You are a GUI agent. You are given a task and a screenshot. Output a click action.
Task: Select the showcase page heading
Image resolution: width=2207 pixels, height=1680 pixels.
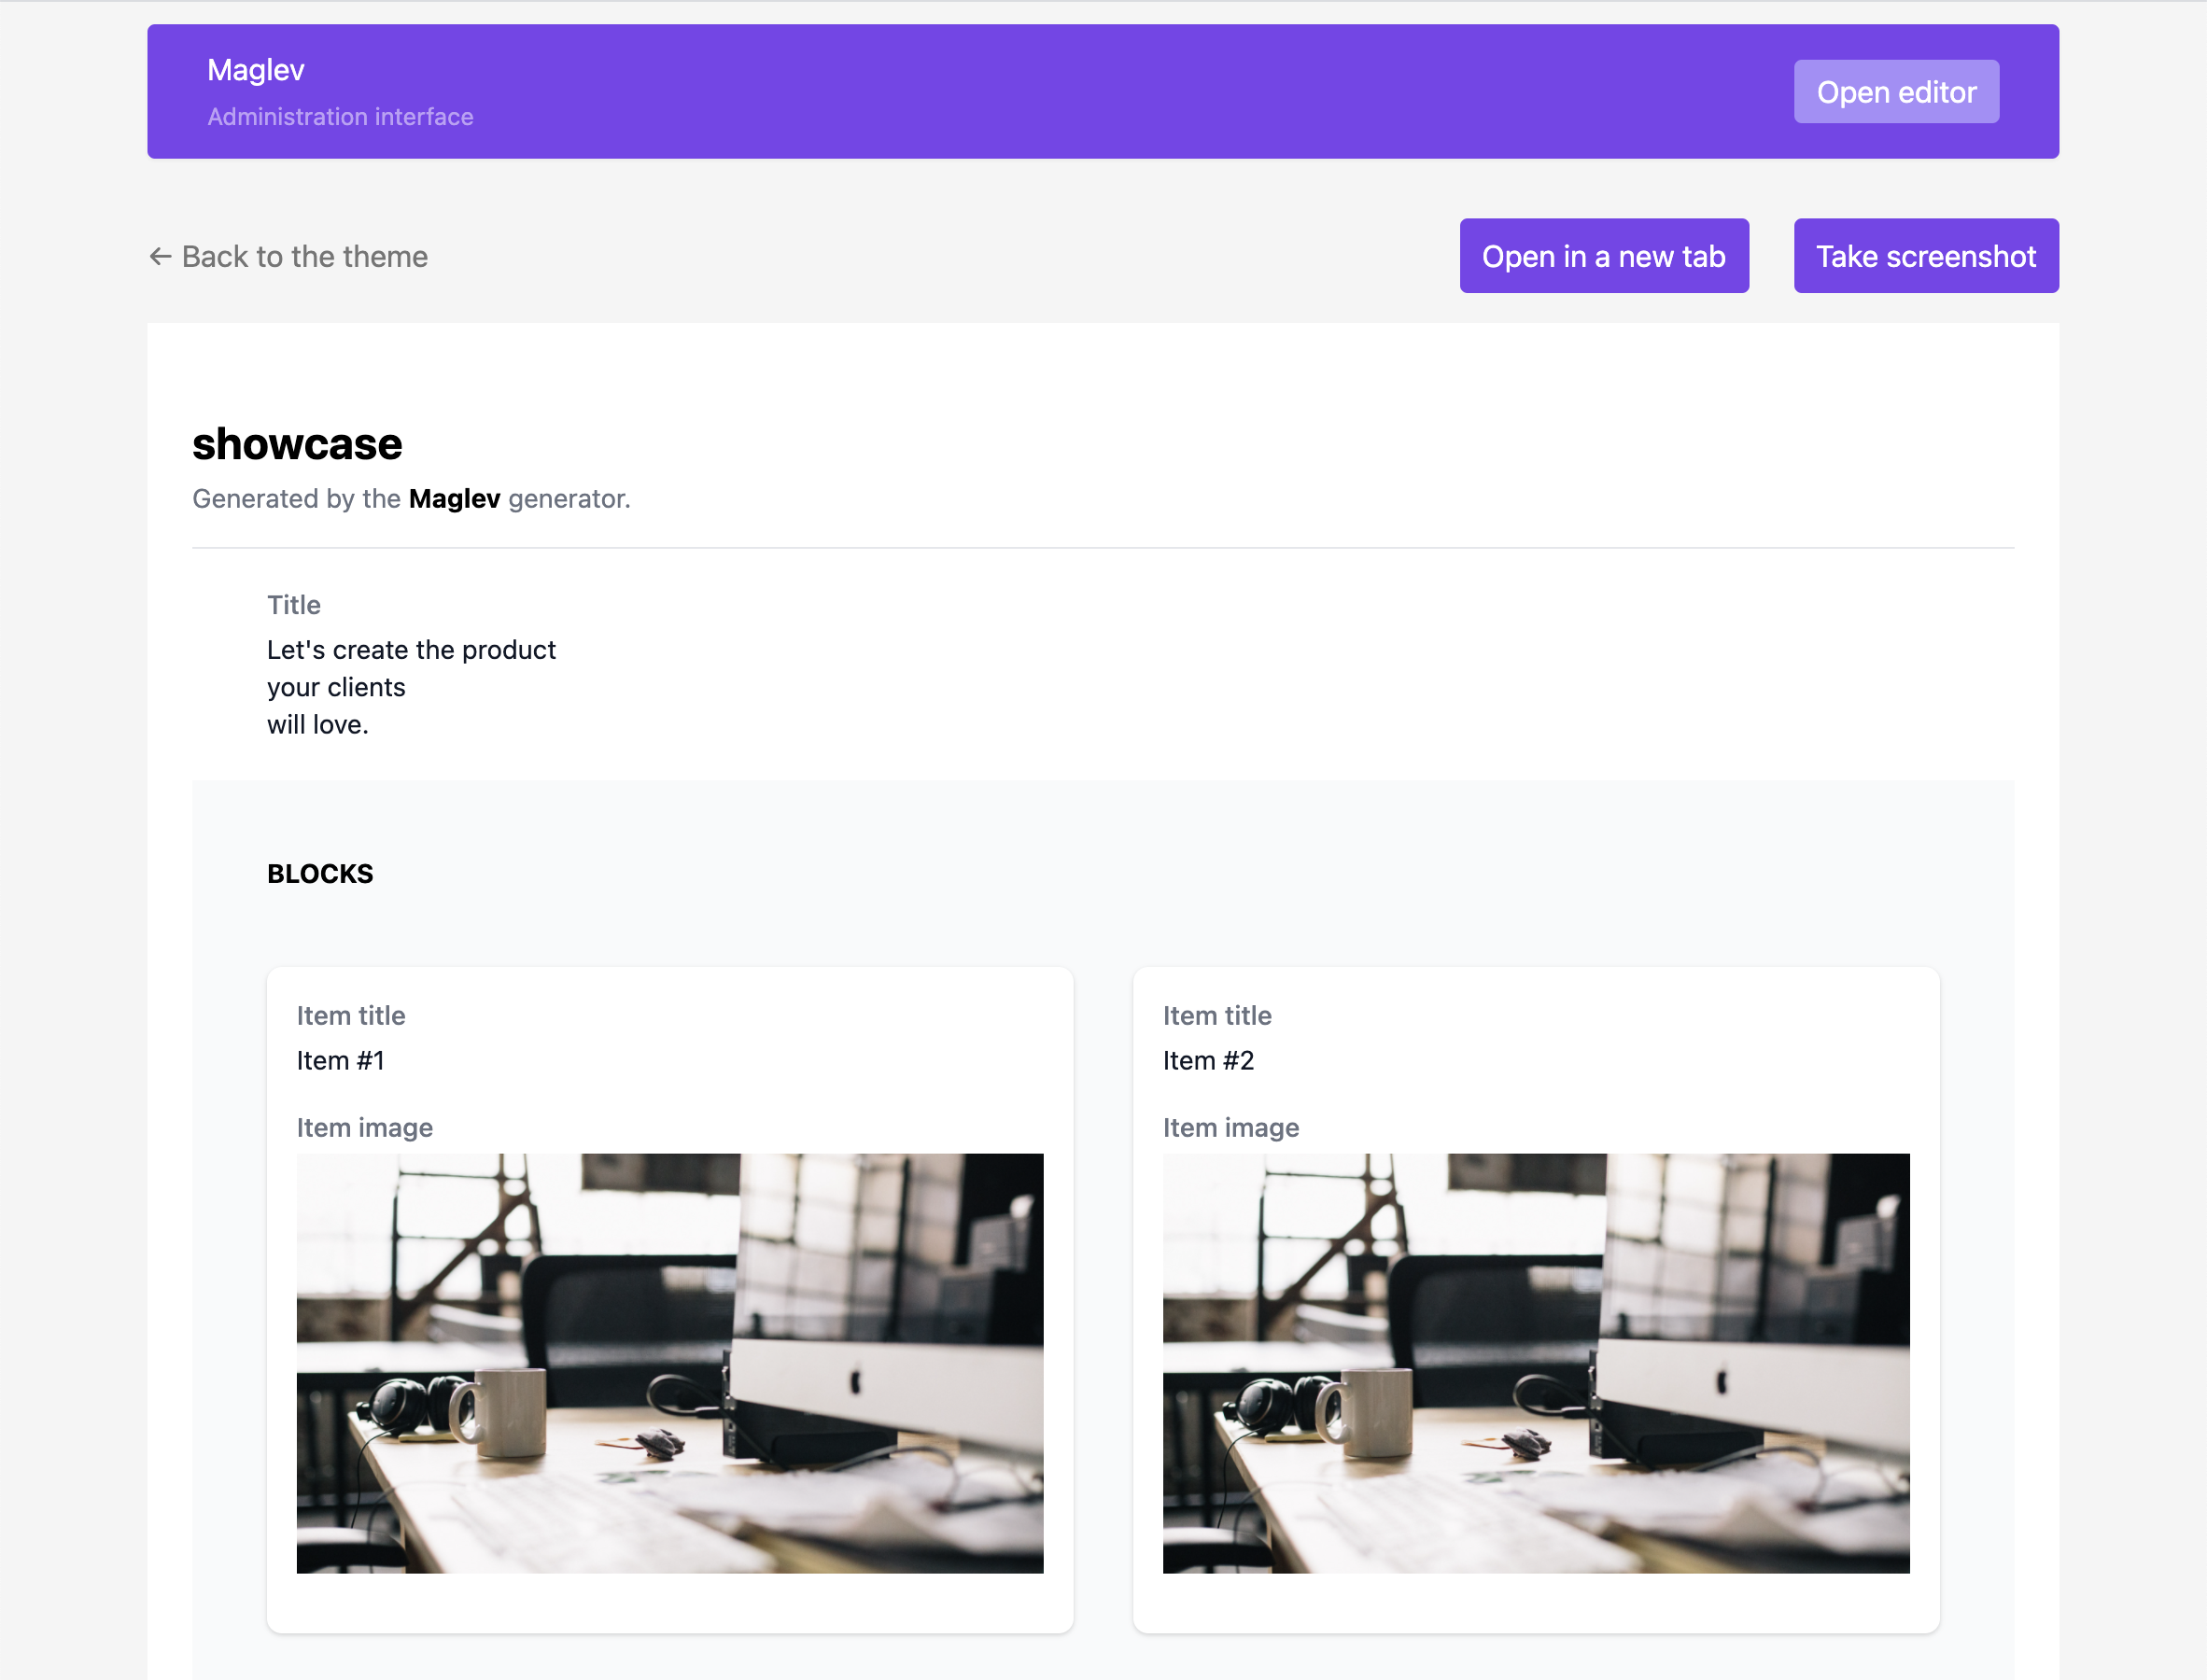click(296, 444)
